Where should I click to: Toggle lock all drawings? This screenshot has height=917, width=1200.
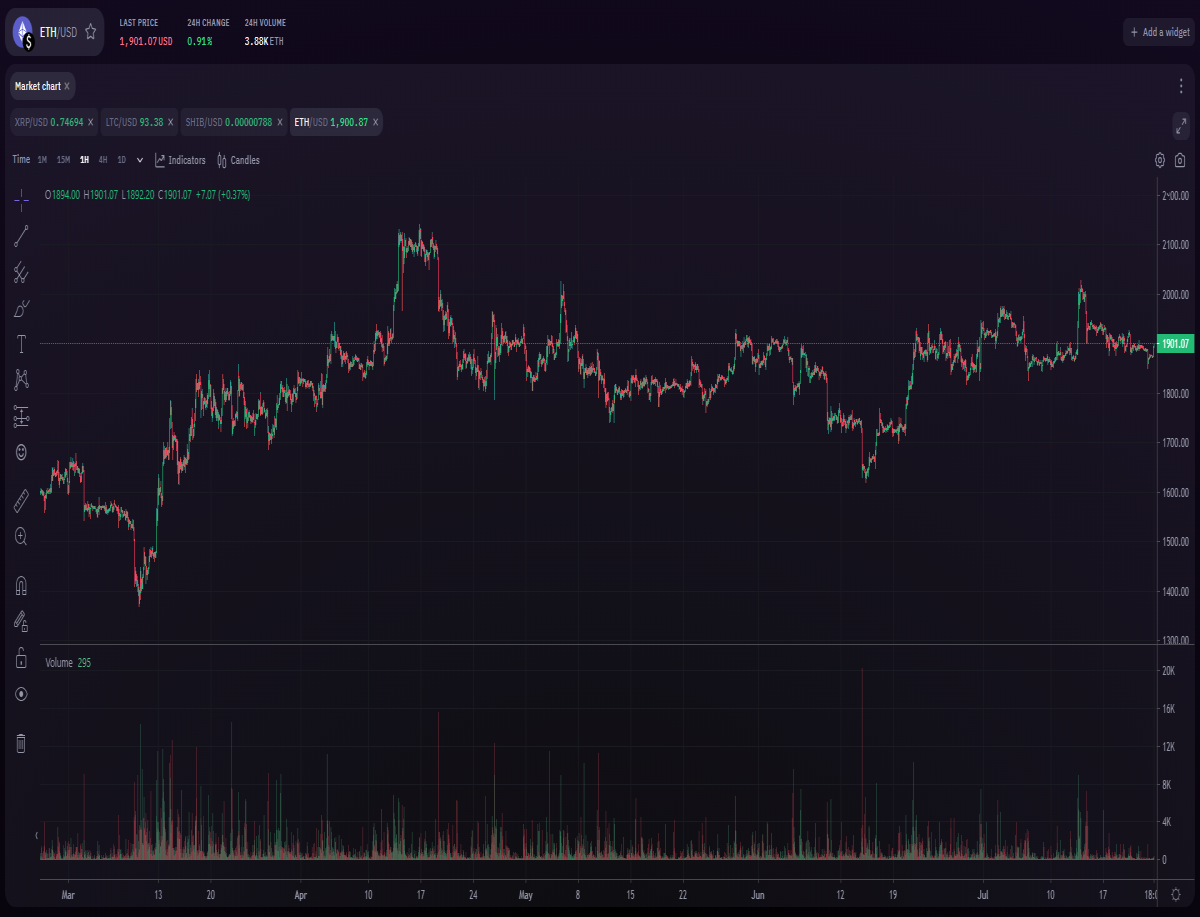[21, 657]
